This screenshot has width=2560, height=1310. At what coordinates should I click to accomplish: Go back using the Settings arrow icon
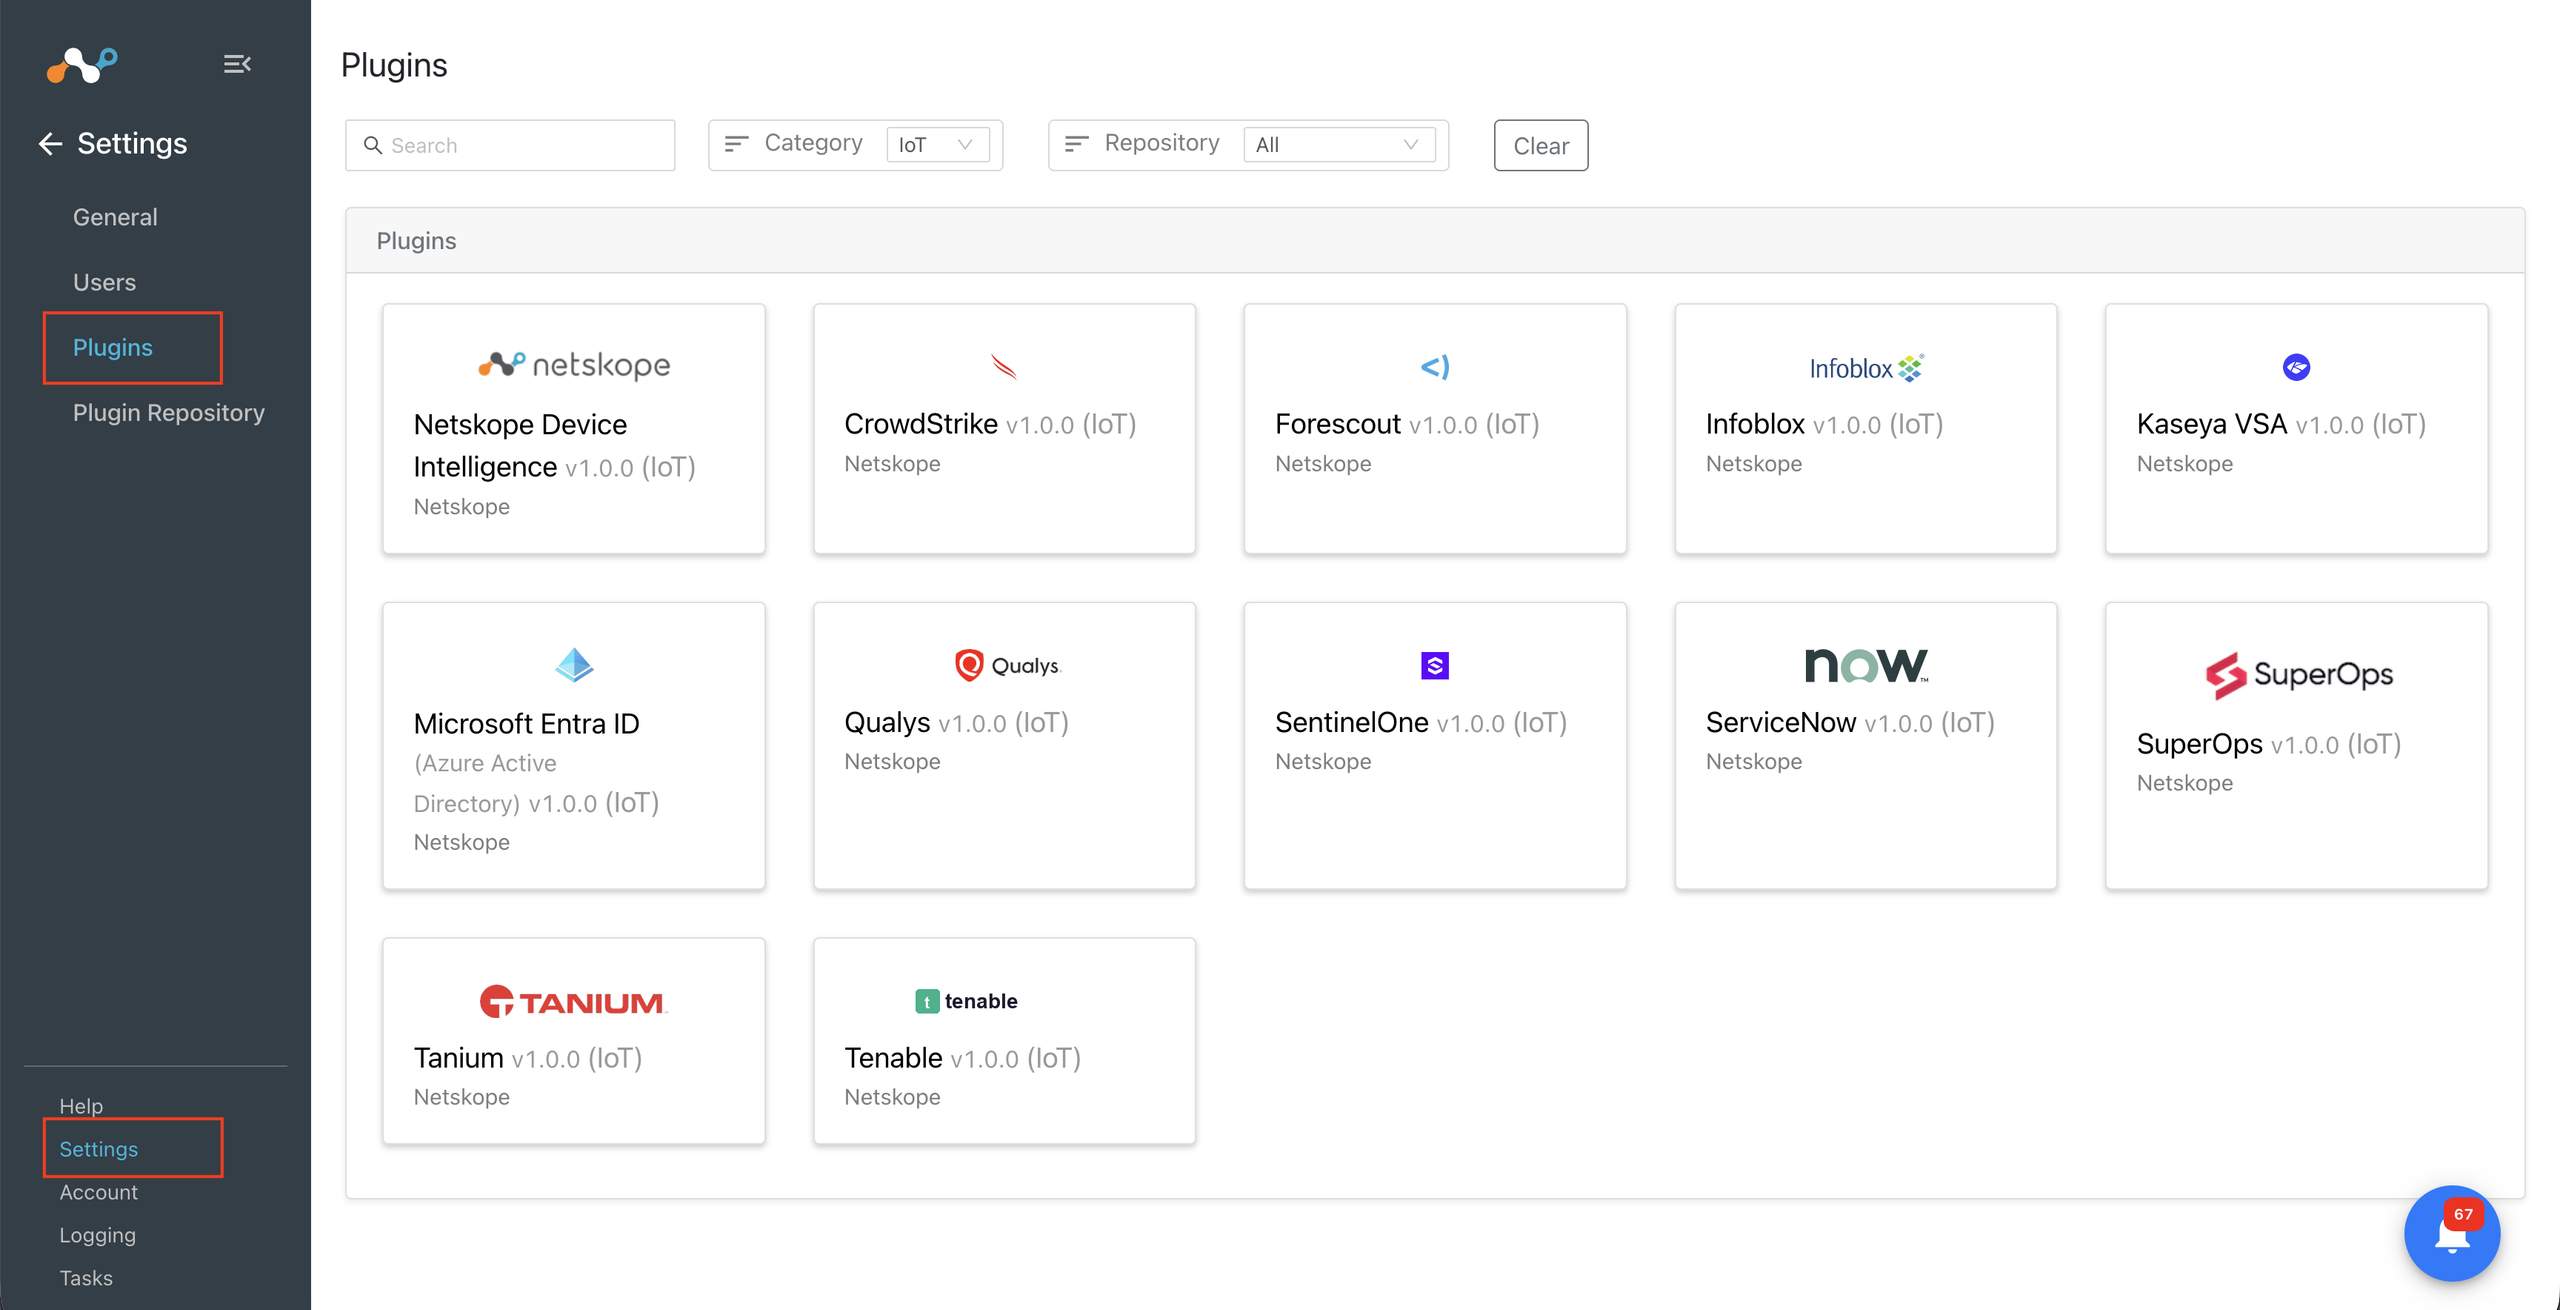[50, 144]
